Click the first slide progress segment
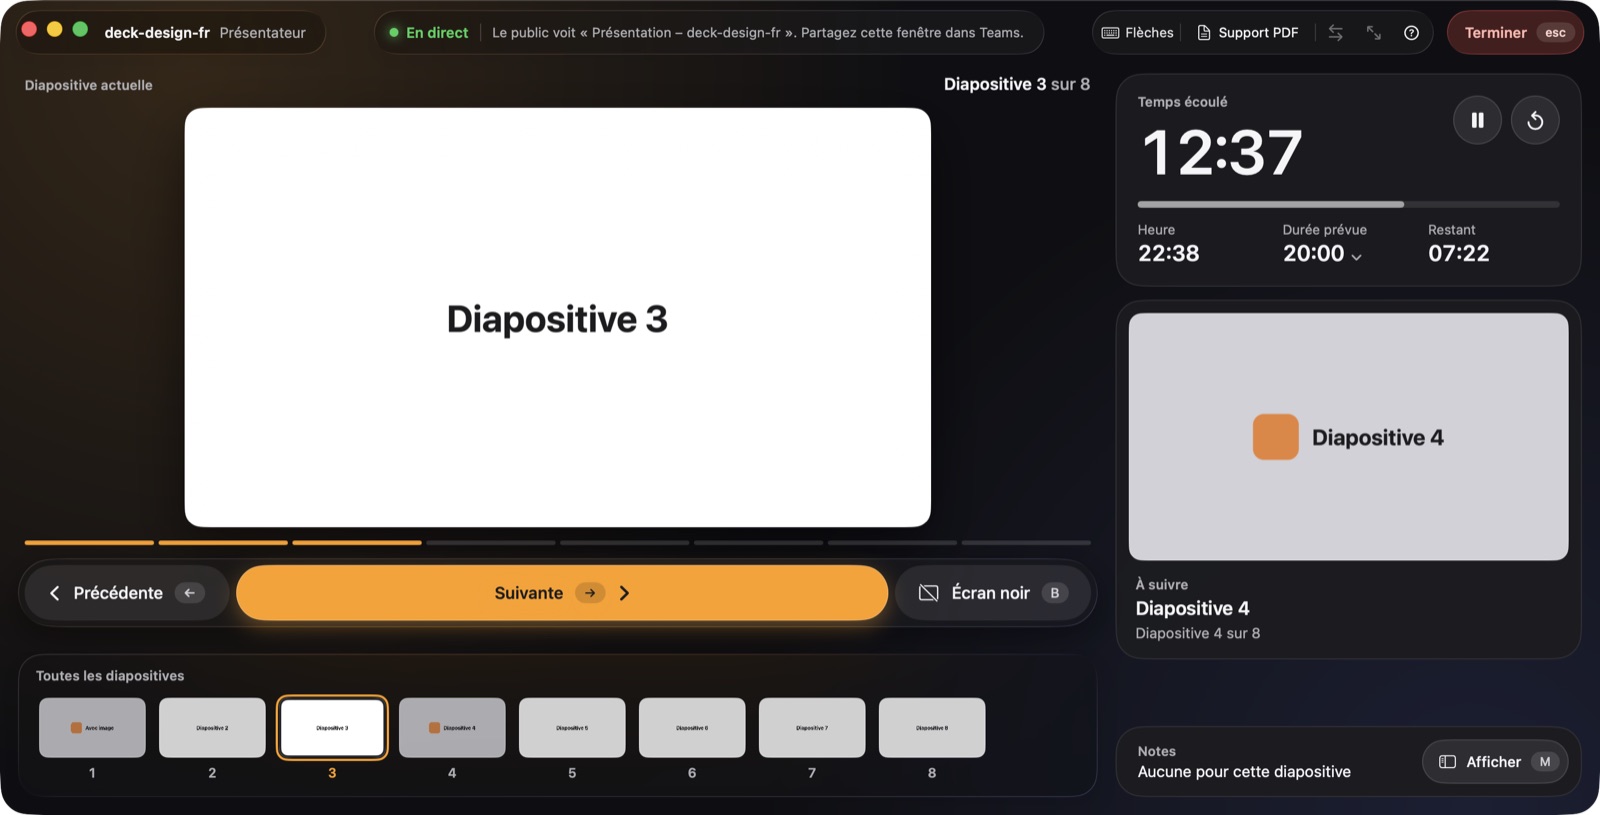The height and width of the screenshot is (815, 1600). coord(89,543)
